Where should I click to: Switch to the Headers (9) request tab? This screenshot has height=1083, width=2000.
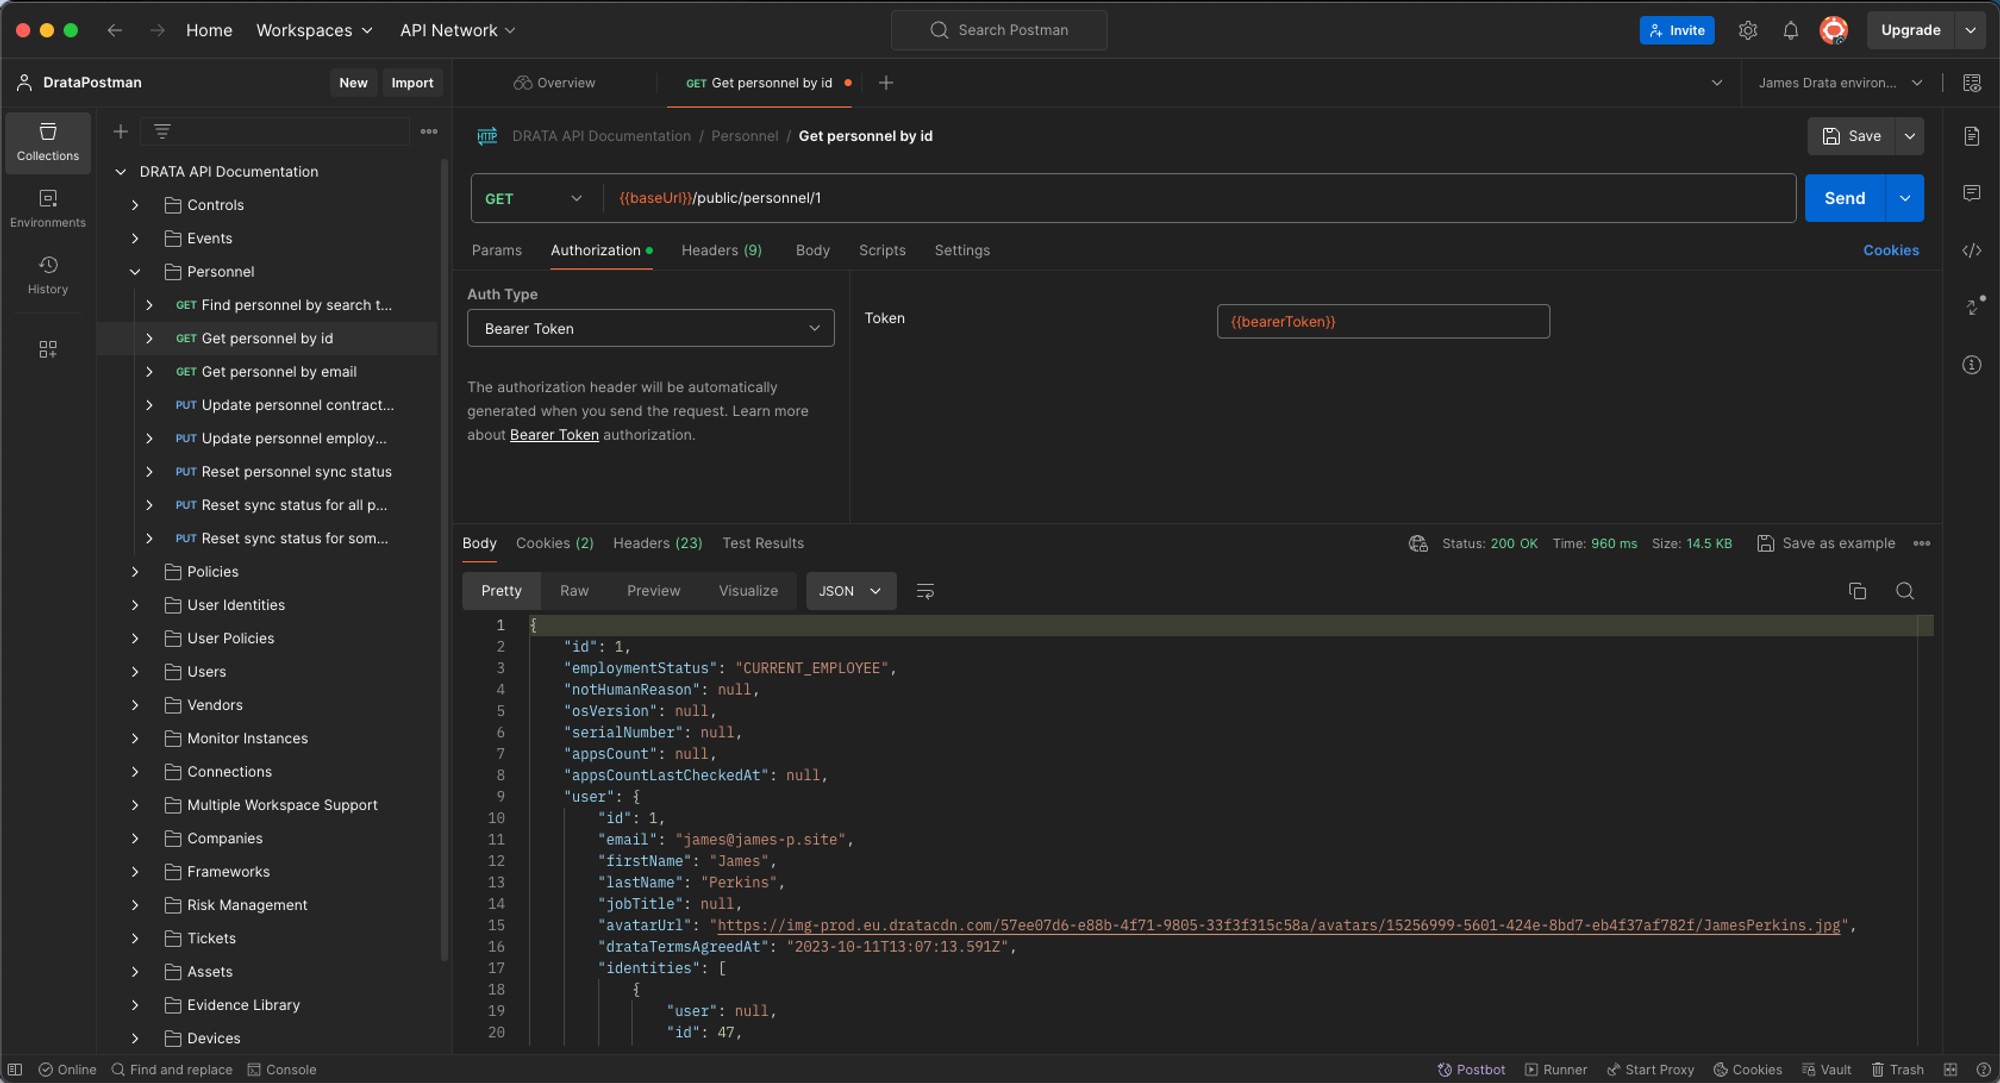pyautogui.click(x=721, y=250)
